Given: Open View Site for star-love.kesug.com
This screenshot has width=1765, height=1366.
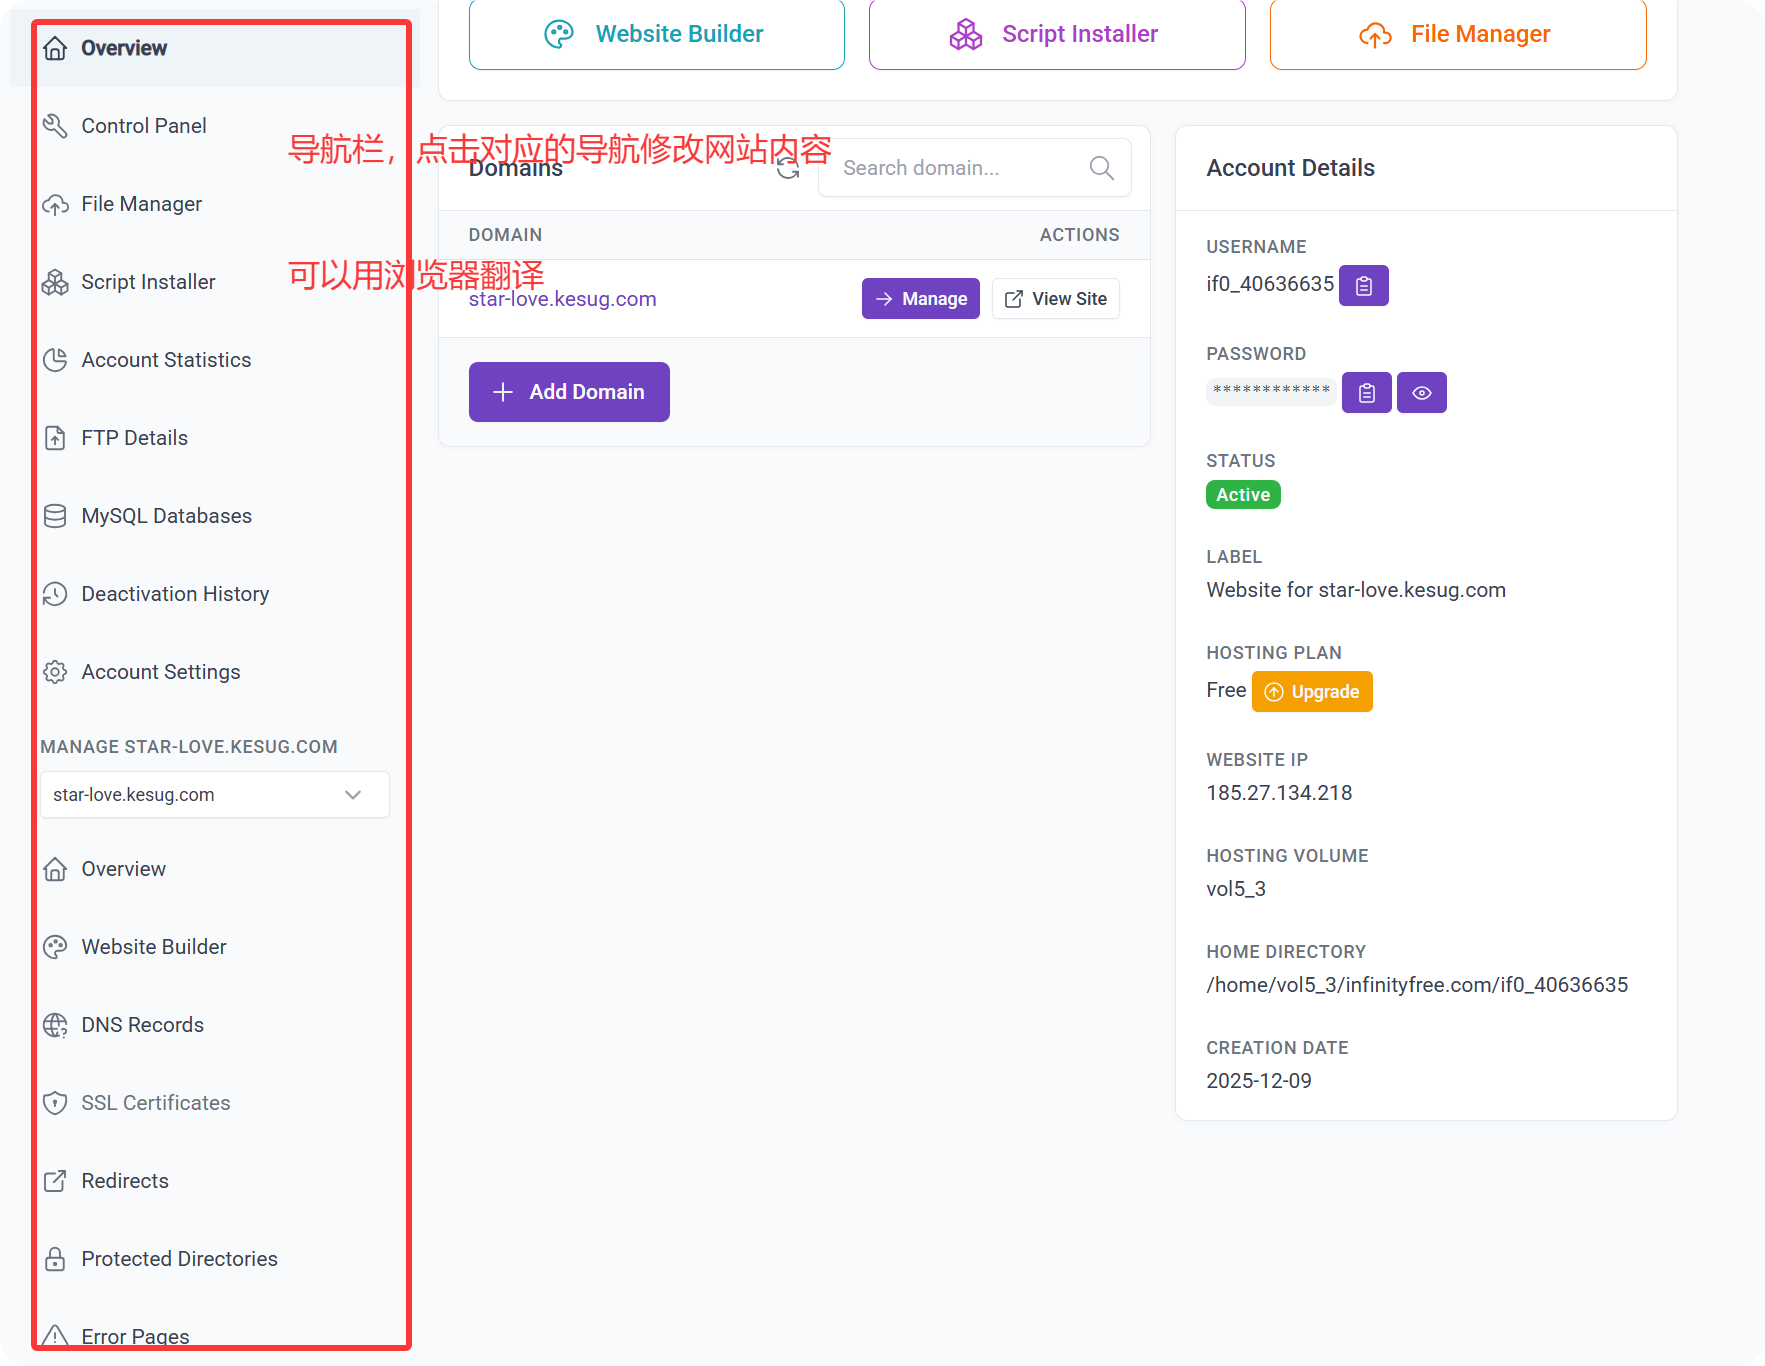Looking at the screenshot, I should 1055,299.
